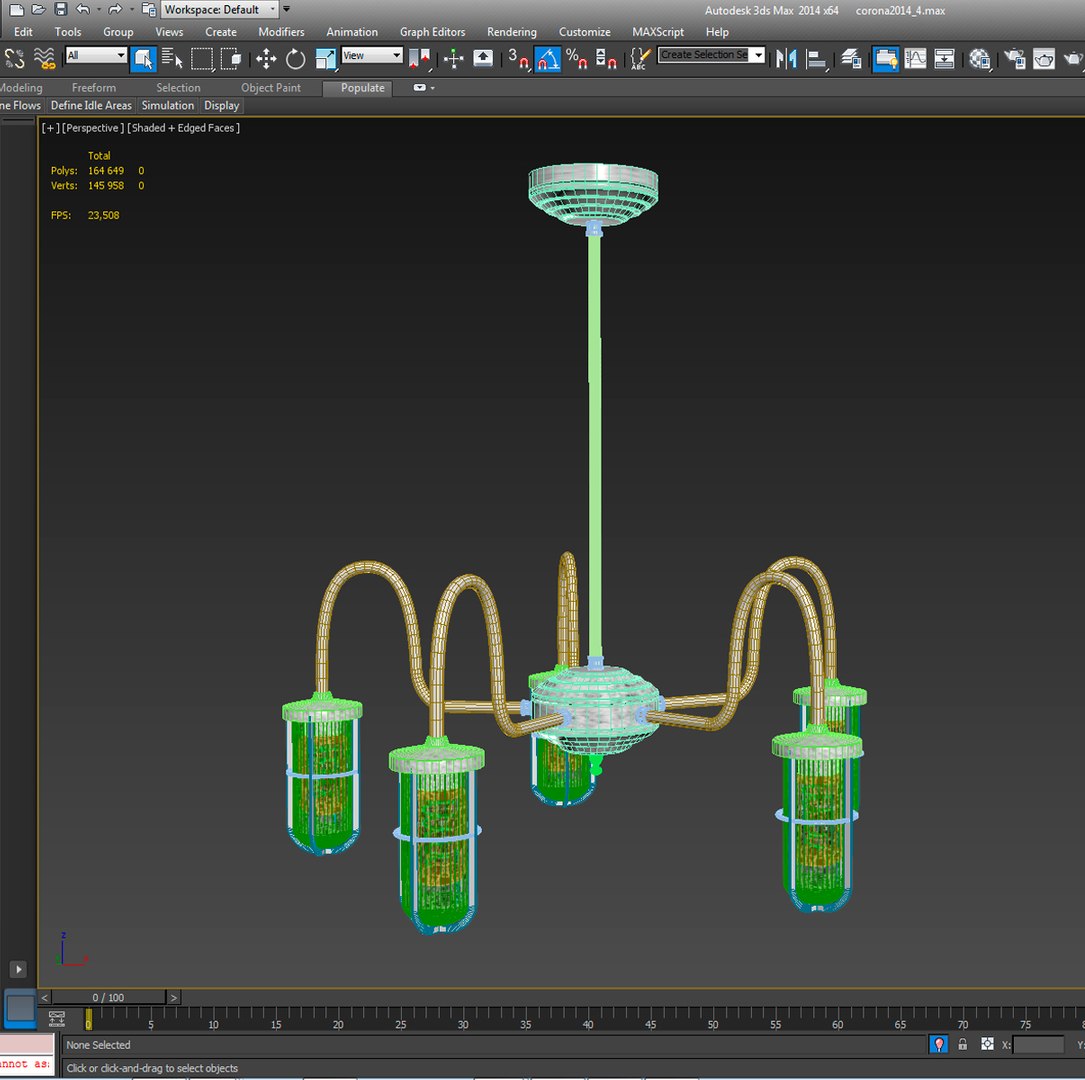
Task: Choose the Rectangular Selection Region tool
Action: (202, 59)
